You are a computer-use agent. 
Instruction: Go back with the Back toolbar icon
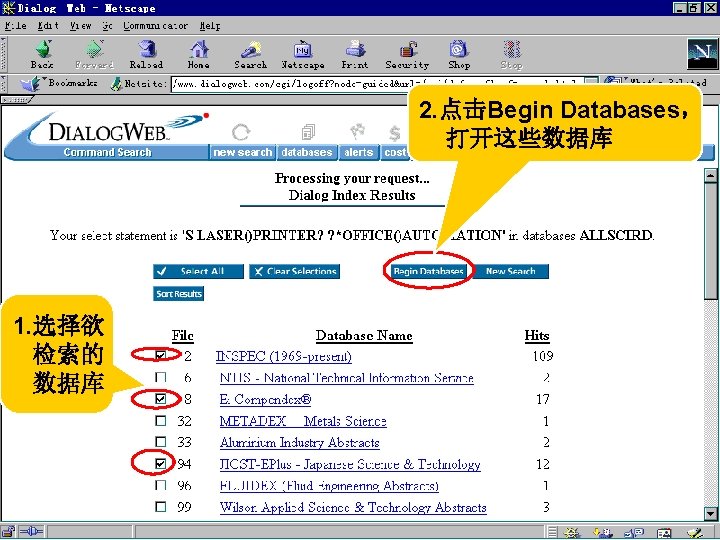(x=43, y=55)
